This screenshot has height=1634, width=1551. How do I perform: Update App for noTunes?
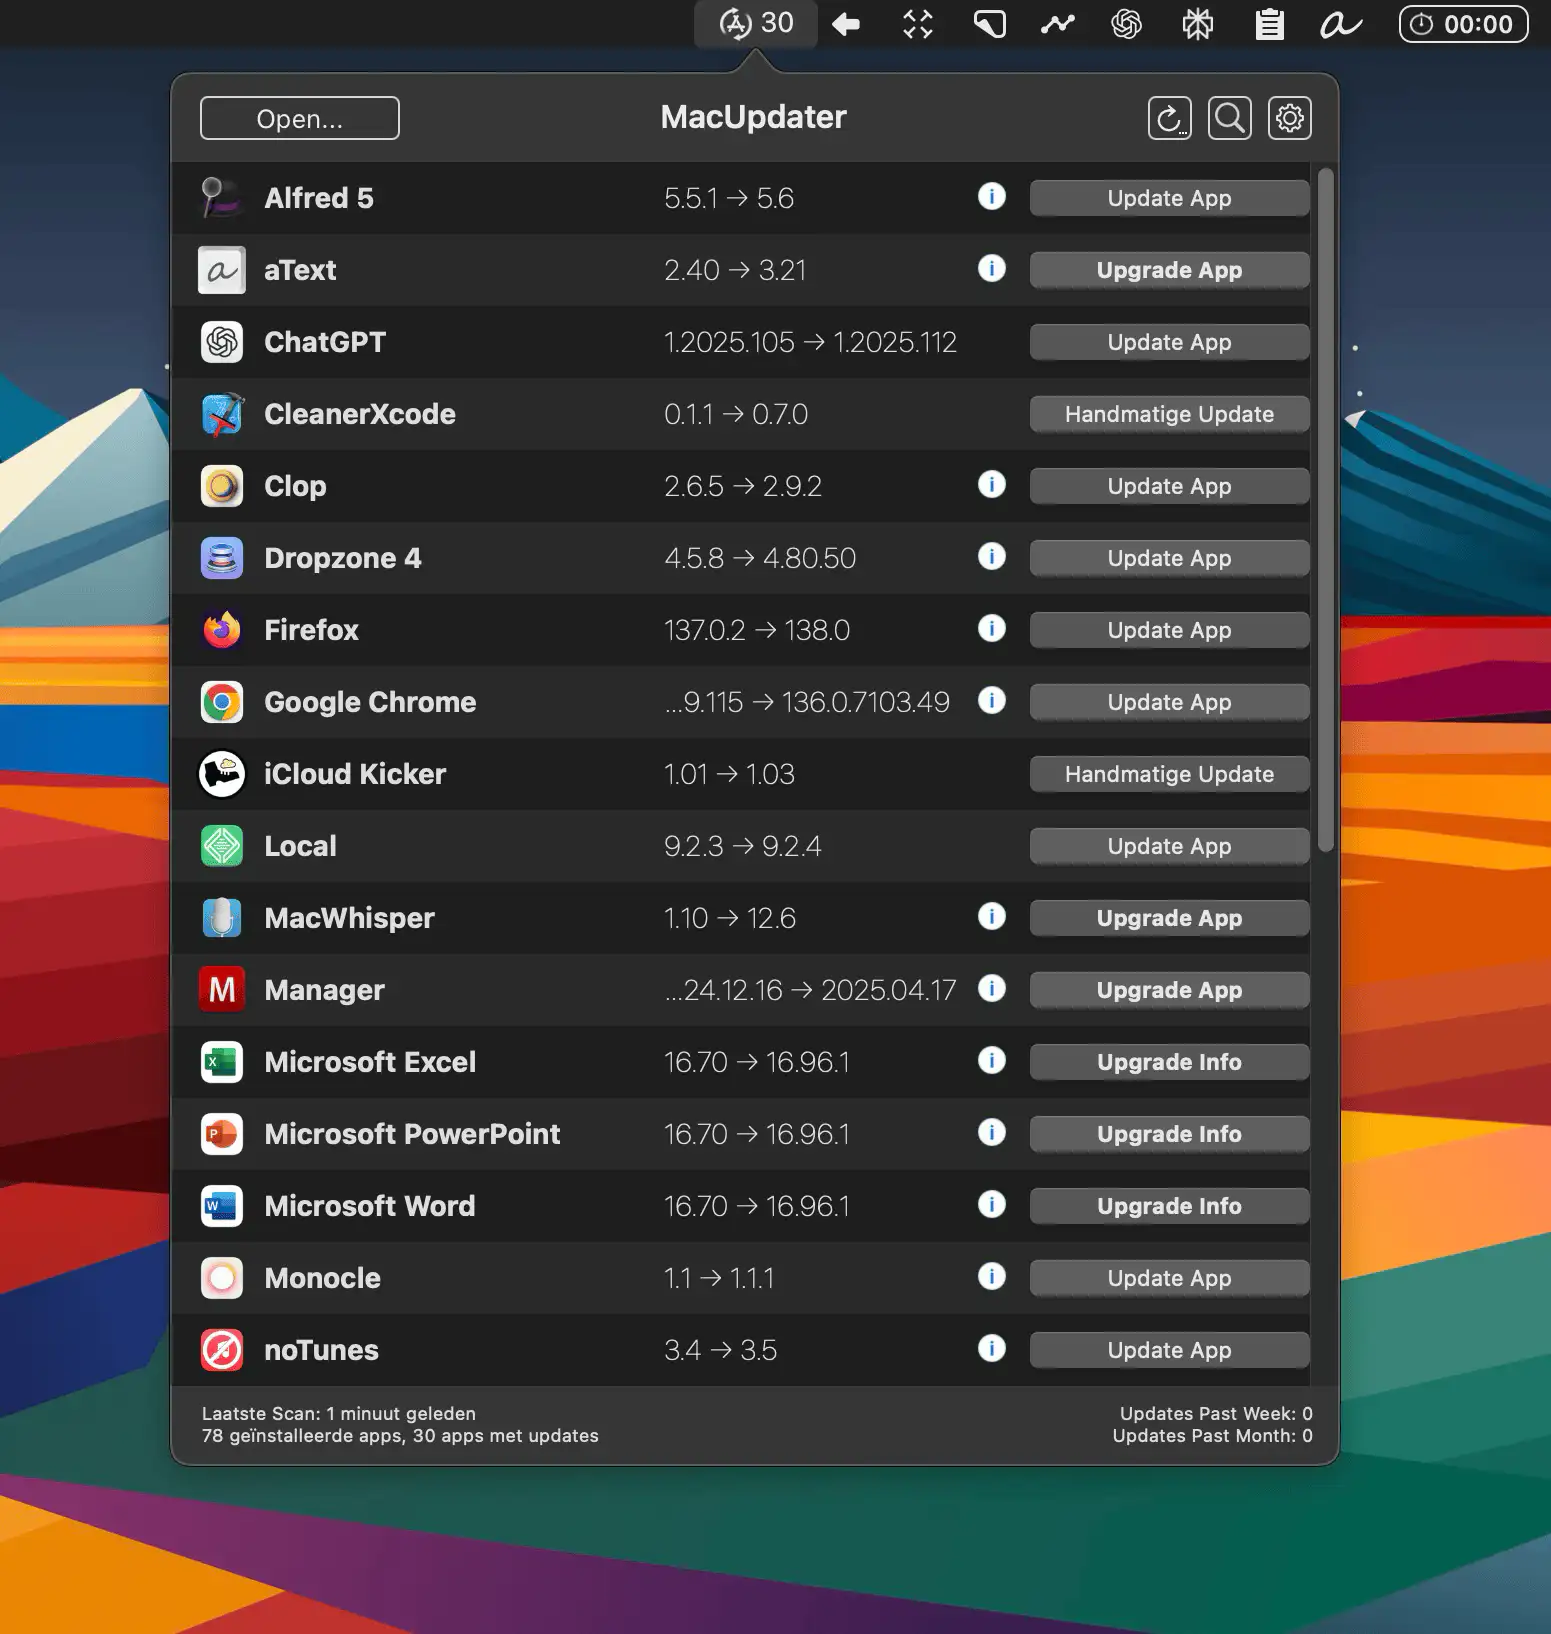tap(1169, 1350)
